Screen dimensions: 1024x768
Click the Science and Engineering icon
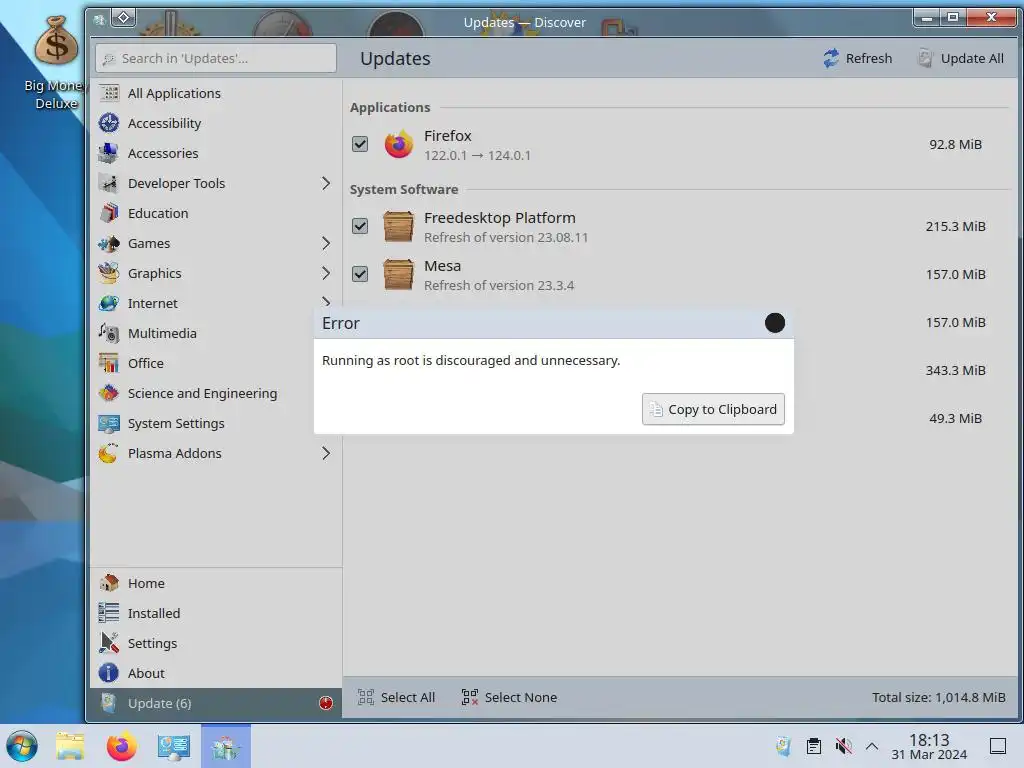point(109,393)
